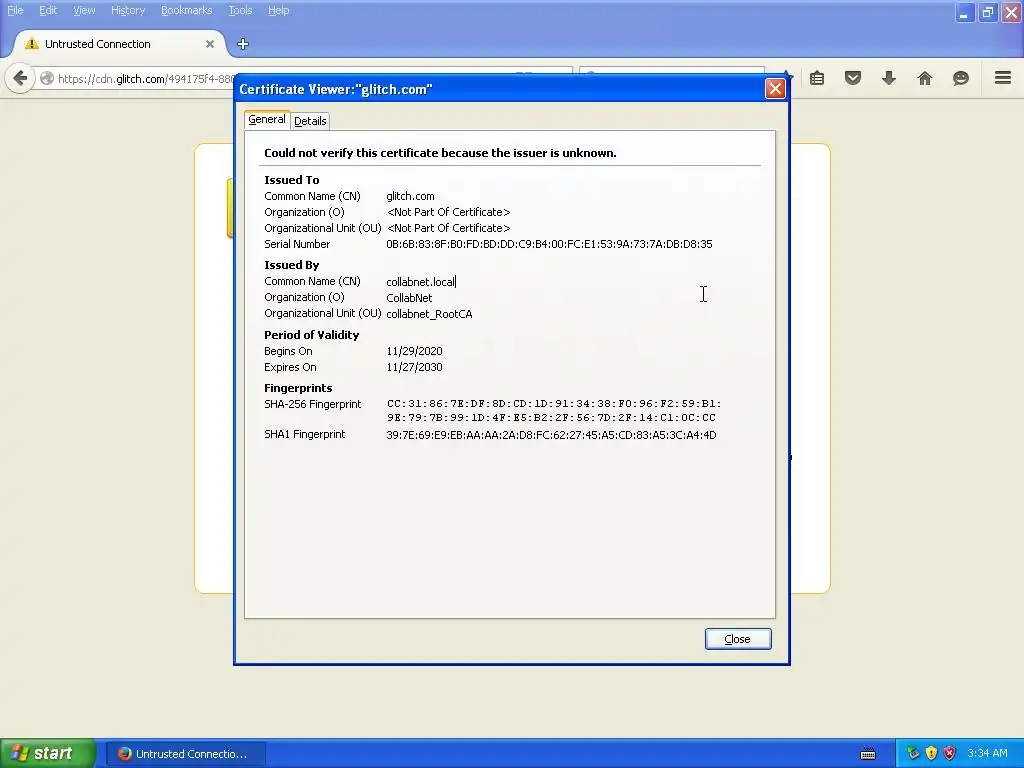Image resolution: width=1024 pixels, height=768 pixels.
Task: Click the Windows start button
Action: pos(48,753)
